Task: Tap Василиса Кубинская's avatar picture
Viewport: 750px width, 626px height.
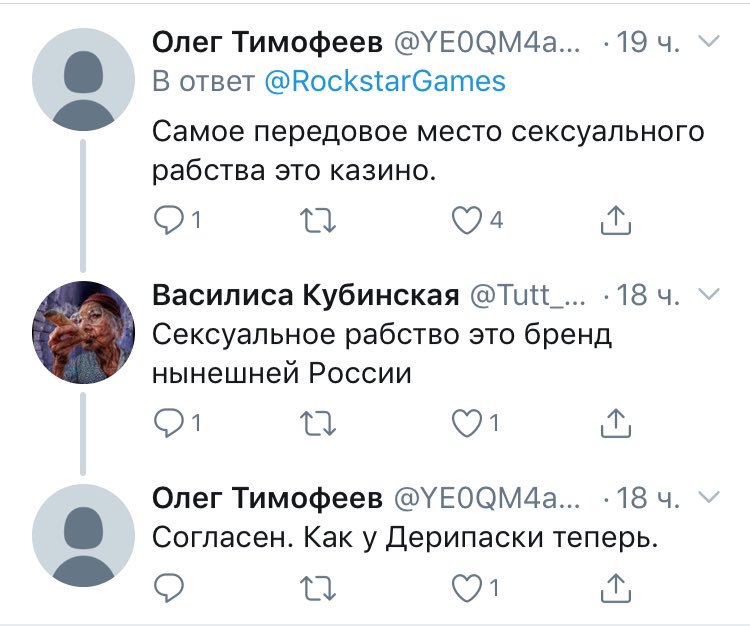Action: (84, 332)
